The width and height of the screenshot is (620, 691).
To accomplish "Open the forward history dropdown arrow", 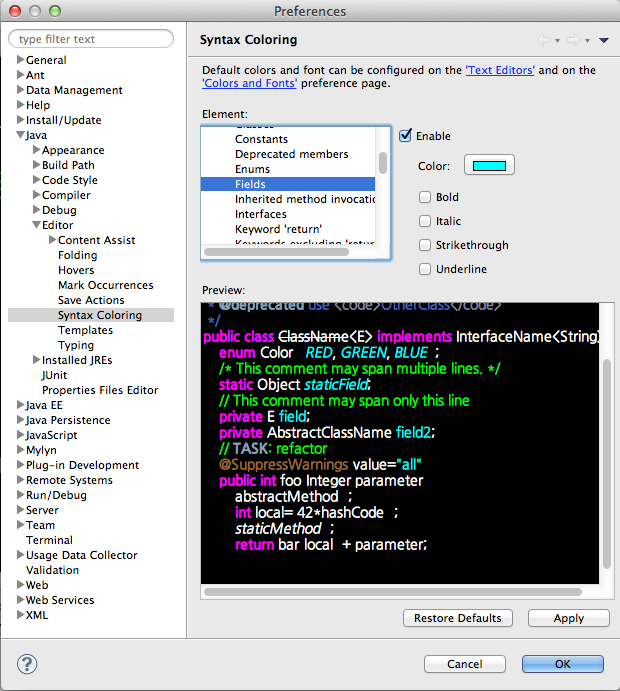I will [587, 41].
